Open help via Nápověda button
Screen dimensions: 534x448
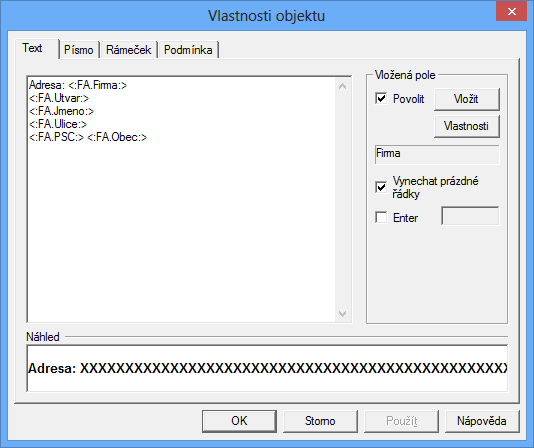coord(482,421)
